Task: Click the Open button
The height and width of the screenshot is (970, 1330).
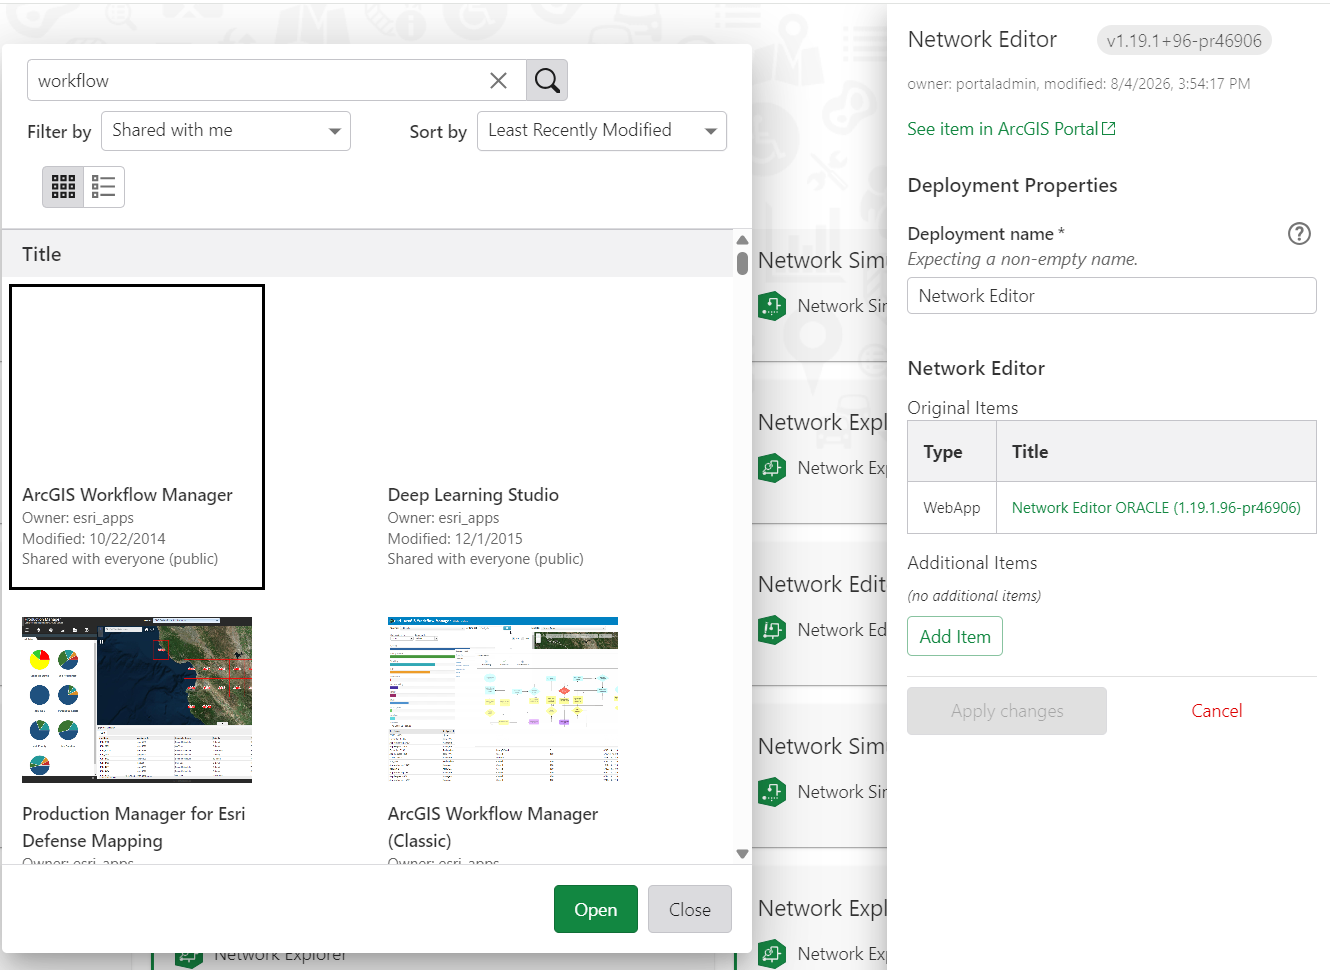Action: [x=596, y=909]
